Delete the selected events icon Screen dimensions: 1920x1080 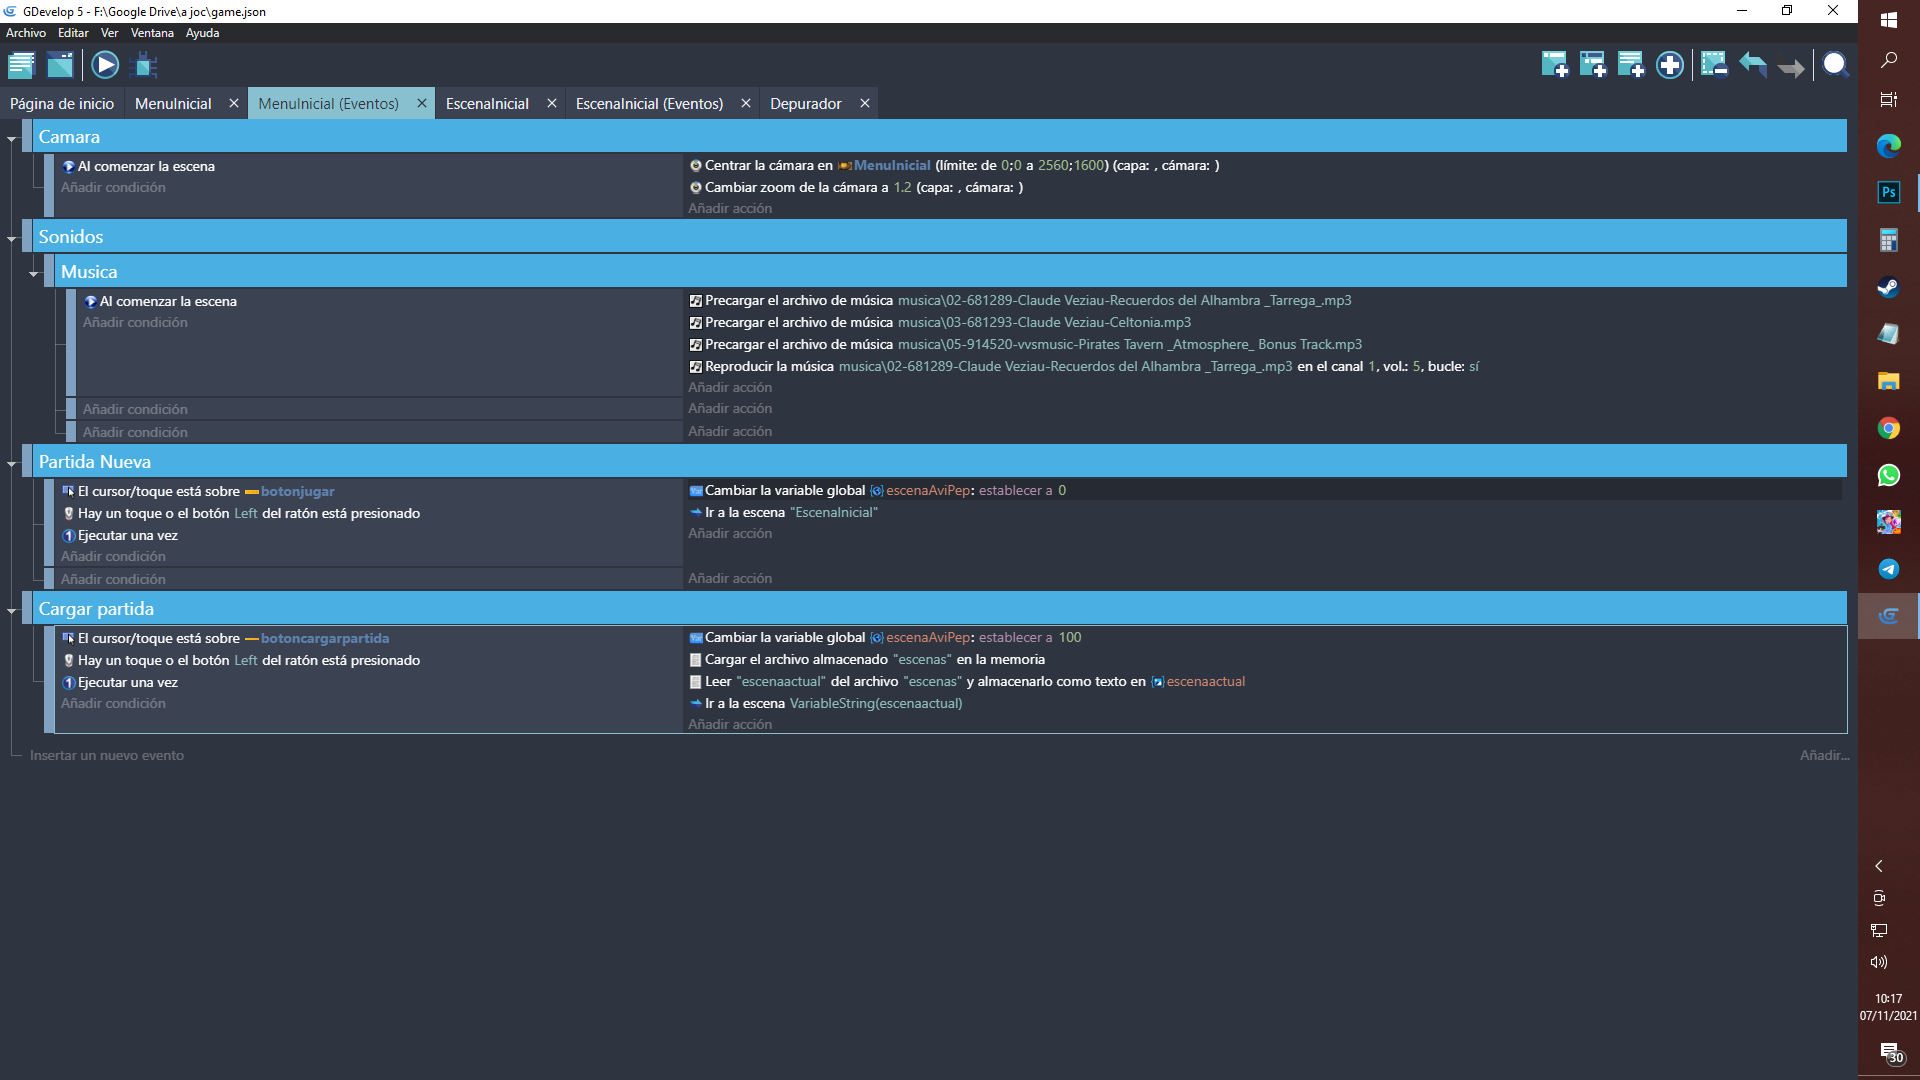(1714, 66)
